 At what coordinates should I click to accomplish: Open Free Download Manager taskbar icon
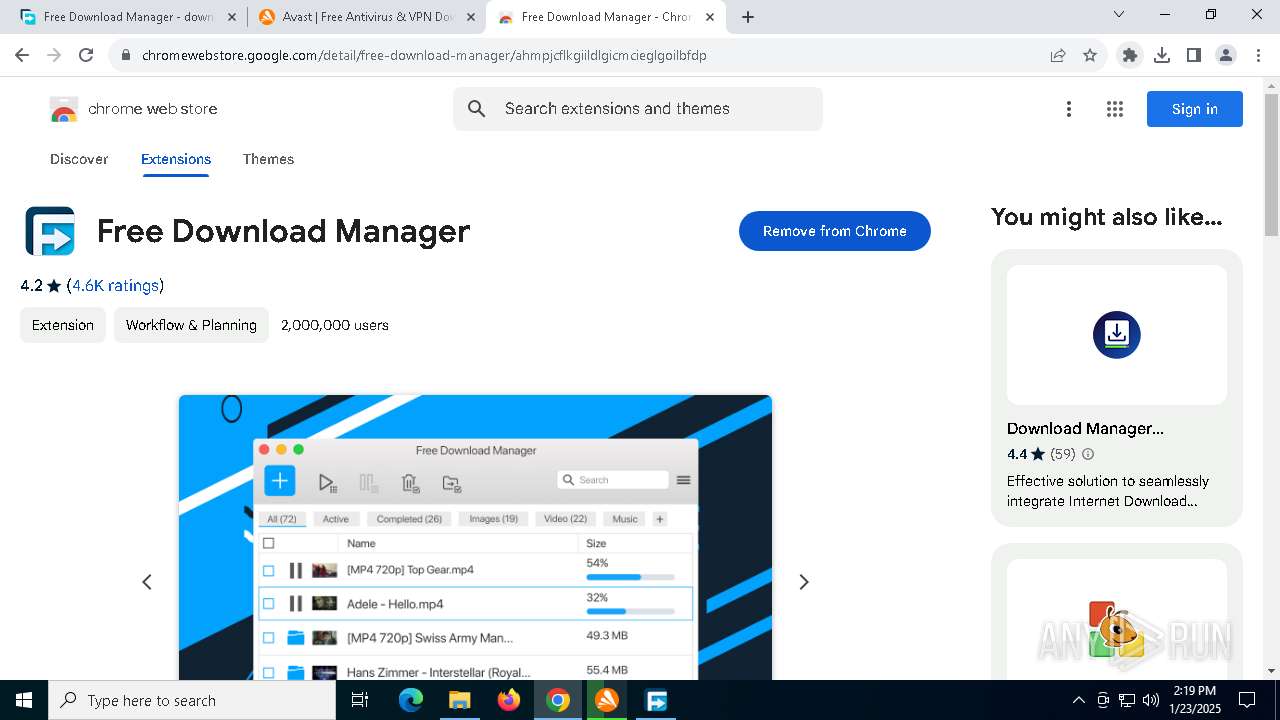[x=656, y=700]
